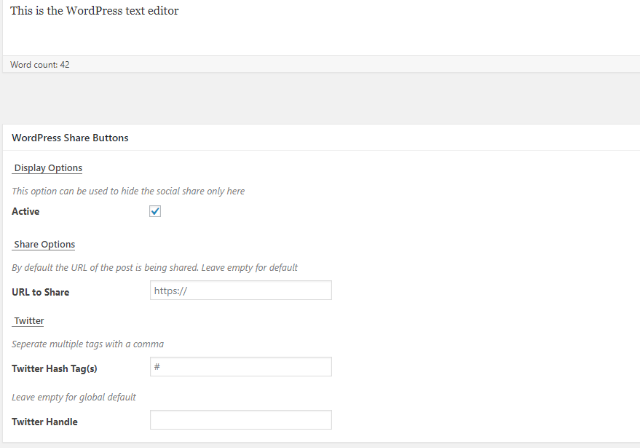The image size is (640, 448).
Task: Click the gray gap above Share Buttons panel
Action: tap(322, 99)
